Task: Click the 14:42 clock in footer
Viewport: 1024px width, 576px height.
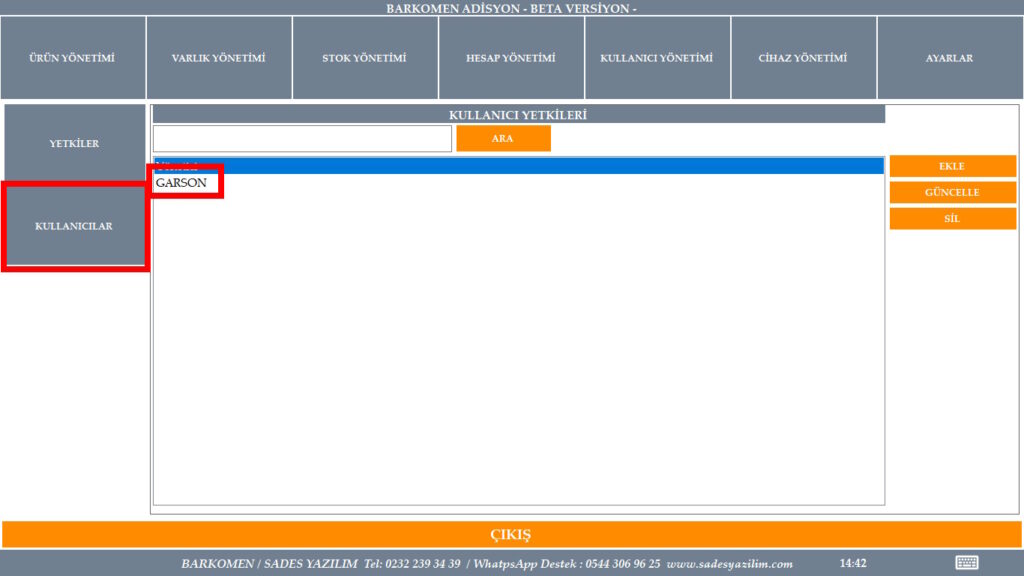Action: 853,563
